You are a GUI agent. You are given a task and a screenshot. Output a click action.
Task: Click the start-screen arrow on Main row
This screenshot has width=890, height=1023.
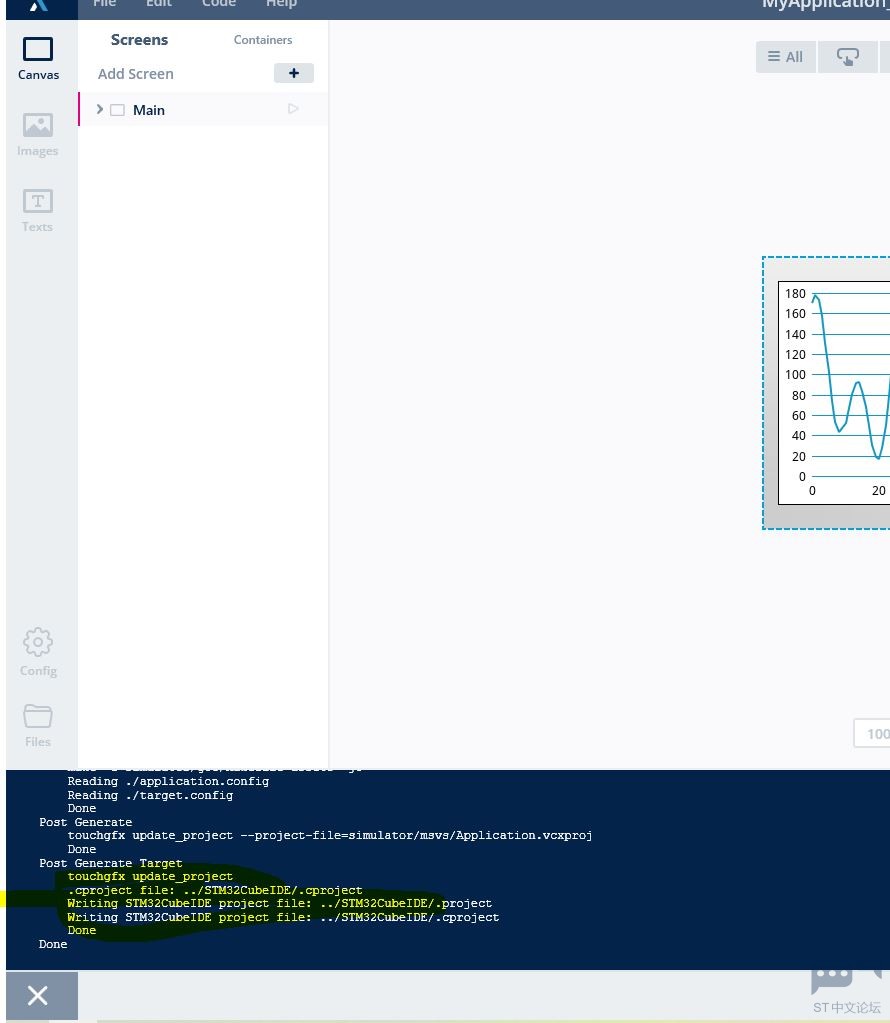(293, 109)
